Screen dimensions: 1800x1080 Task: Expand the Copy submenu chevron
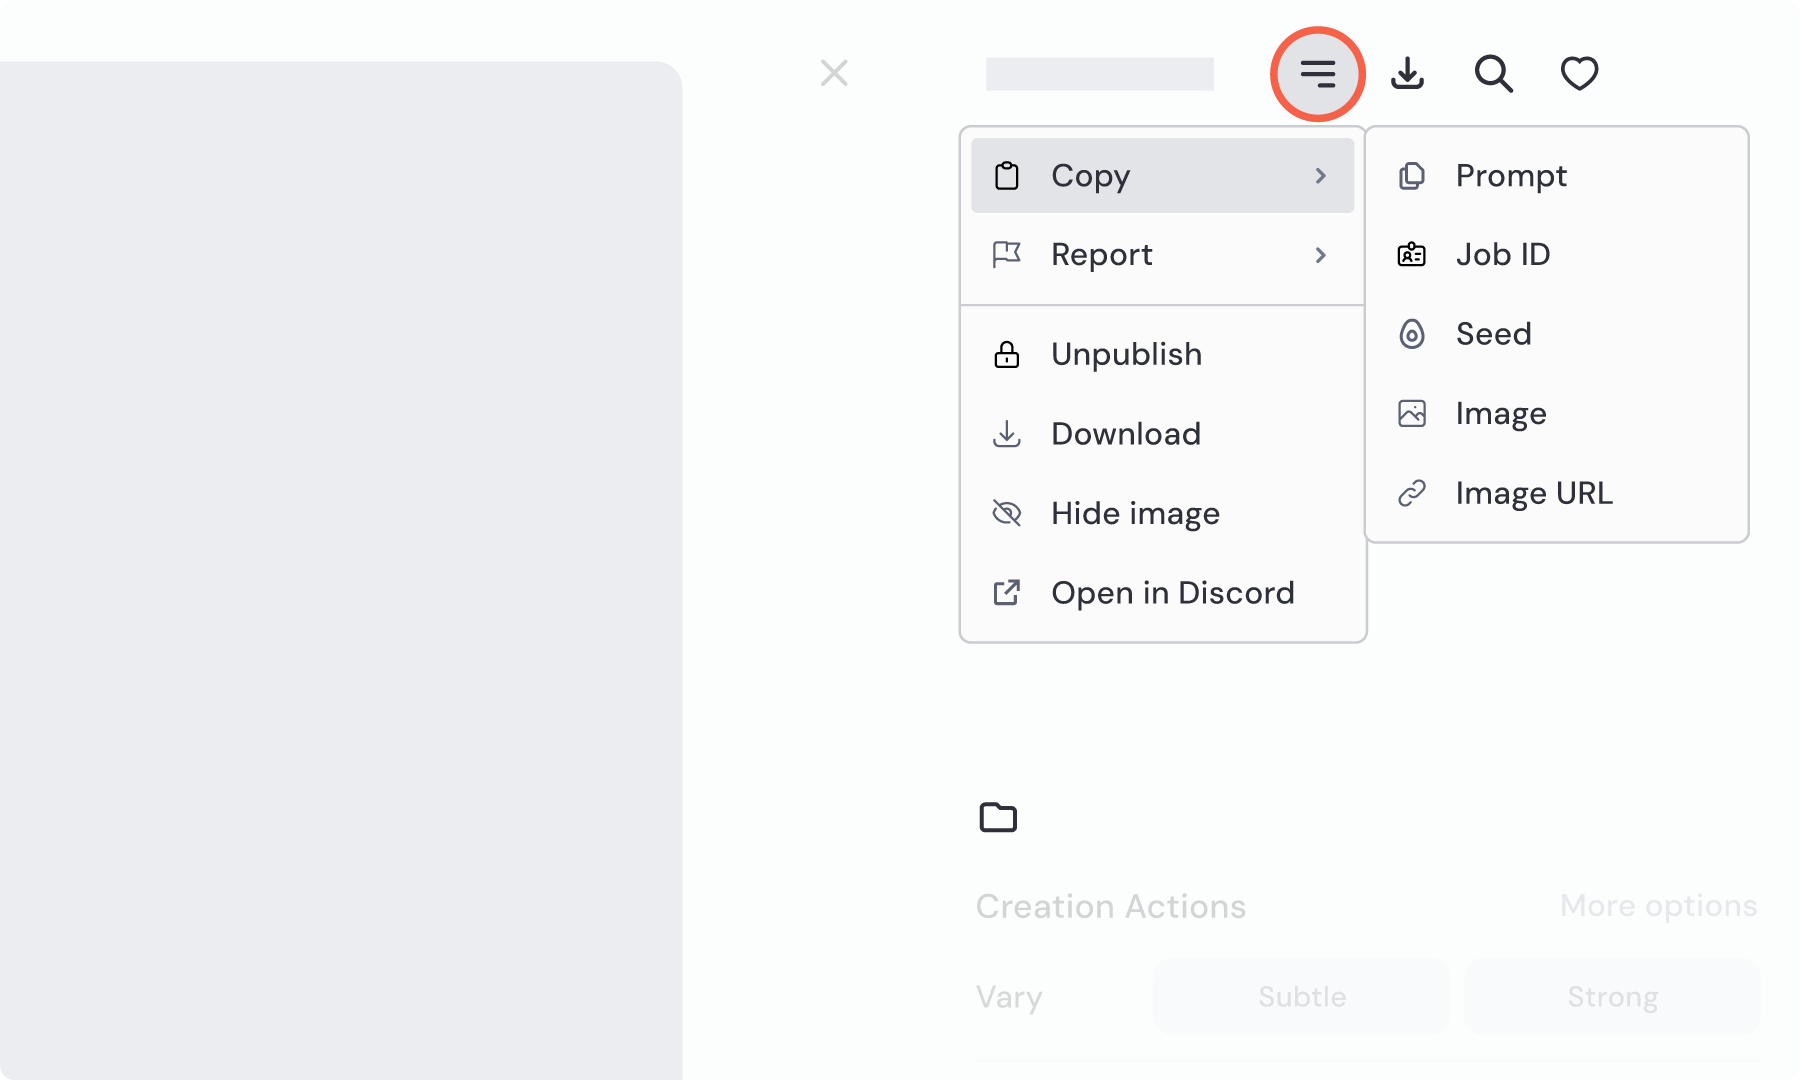click(1320, 176)
